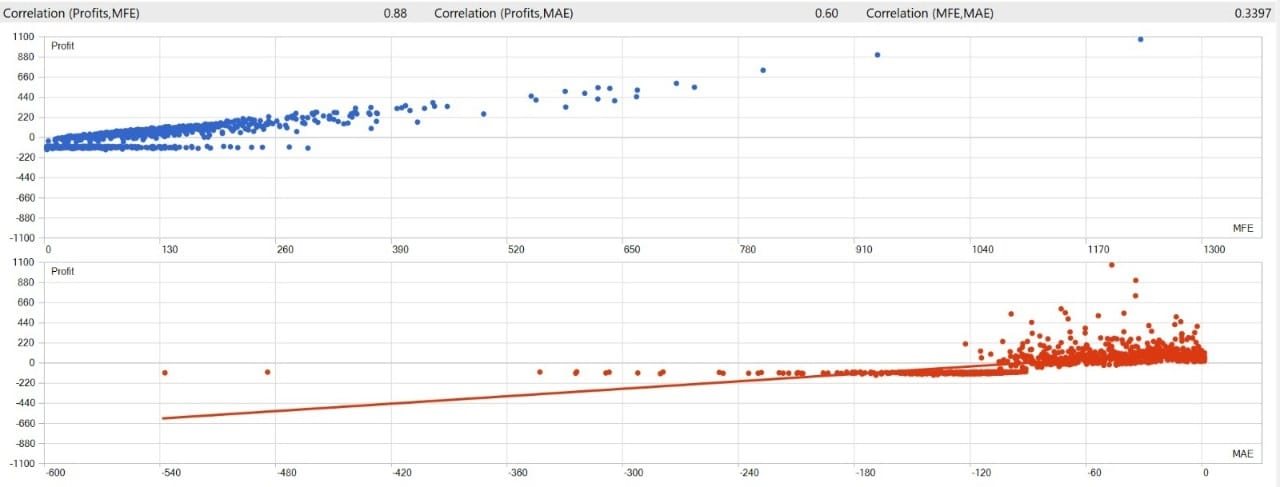Click the "MFE" axis label
1280x487 pixels.
coord(1243,229)
